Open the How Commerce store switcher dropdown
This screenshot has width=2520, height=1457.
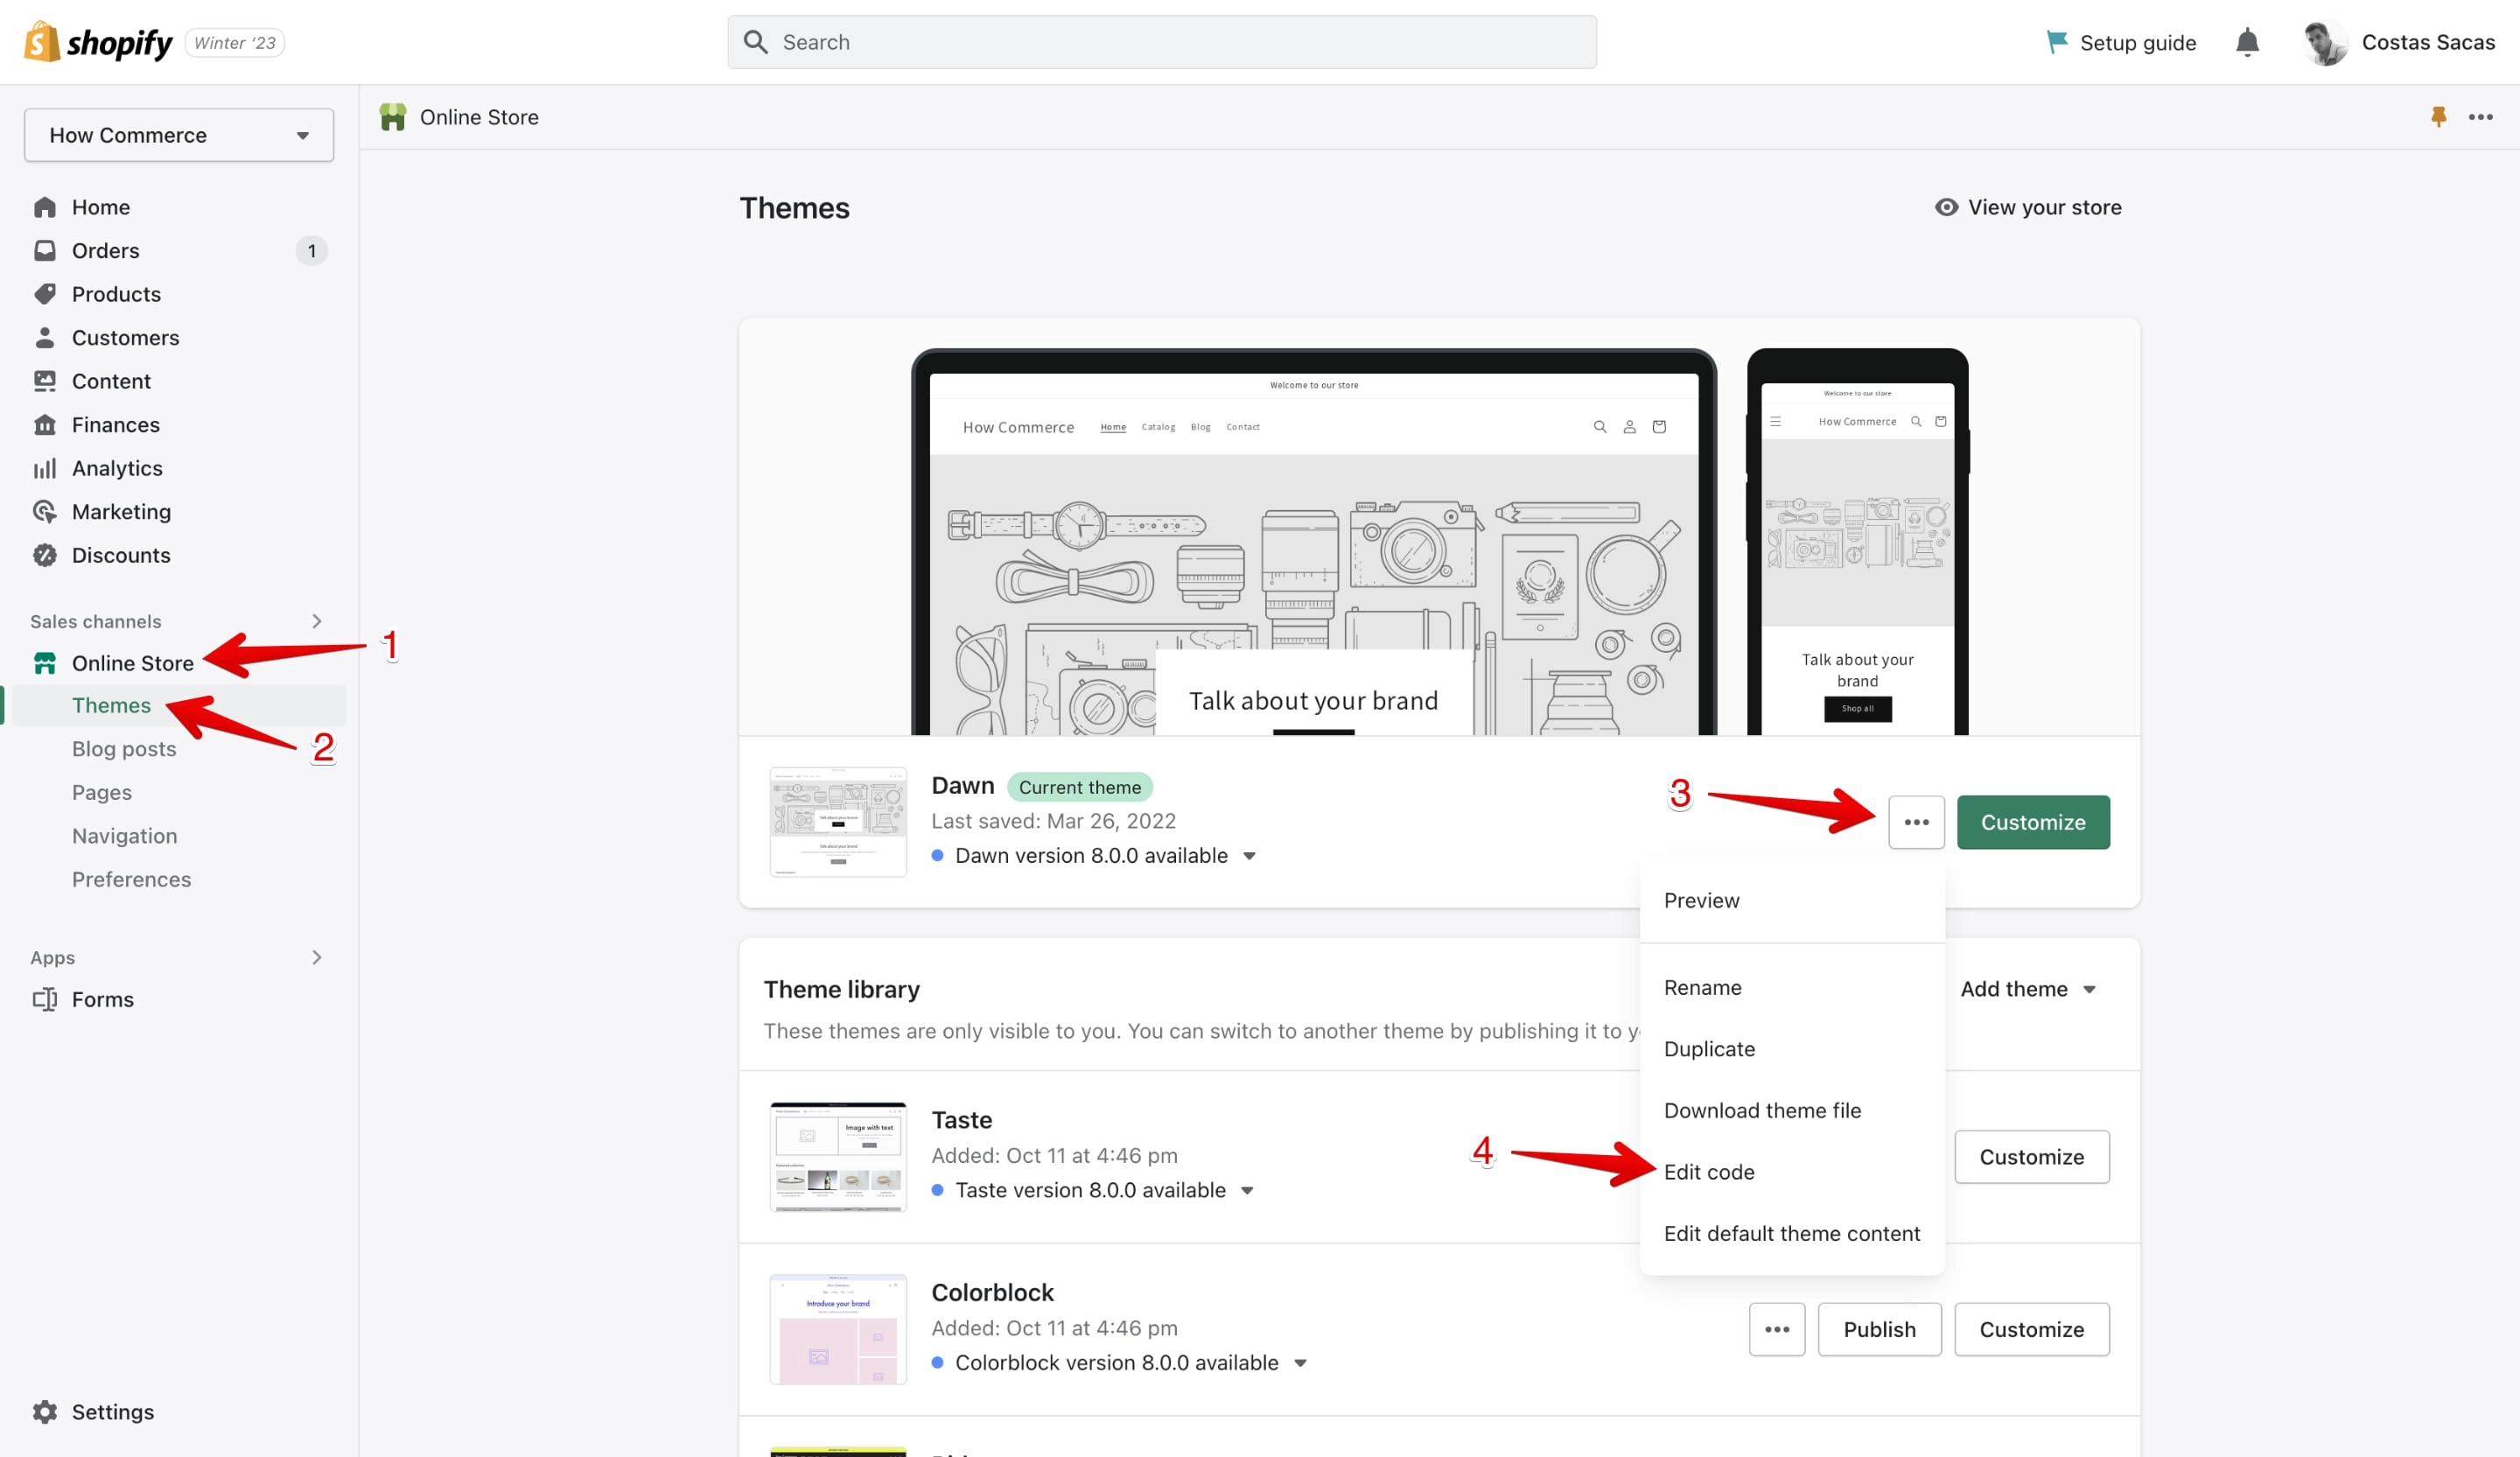[x=179, y=135]
